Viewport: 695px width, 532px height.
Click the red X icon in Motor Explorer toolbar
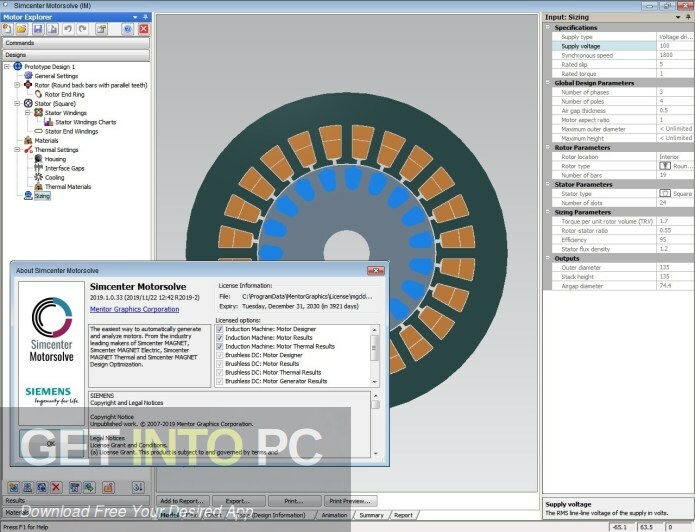144,29
